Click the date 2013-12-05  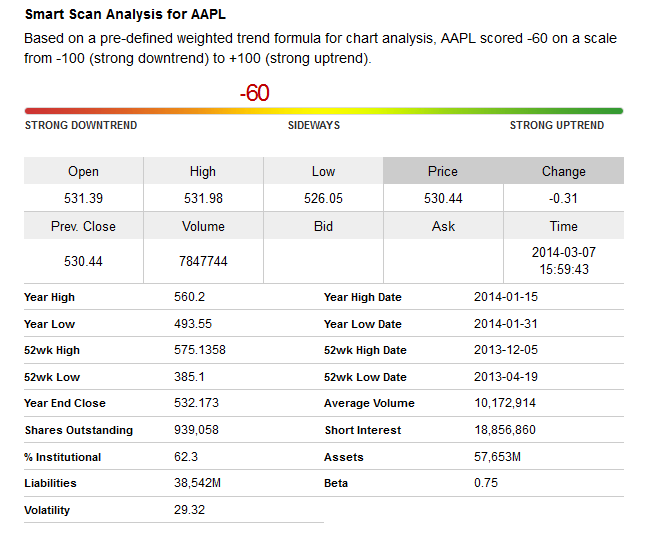click(x=506, y=350)
